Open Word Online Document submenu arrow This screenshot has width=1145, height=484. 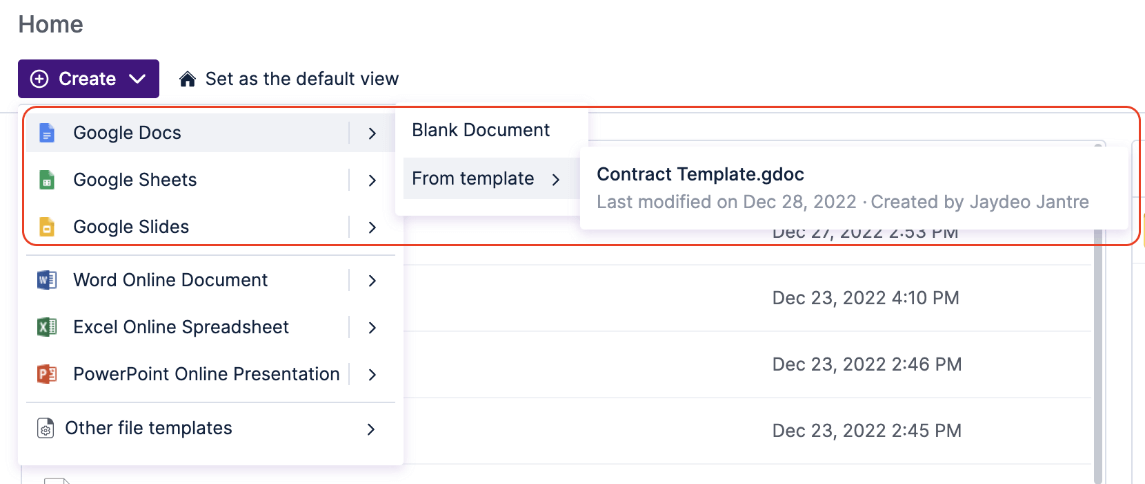coord(371,280)
